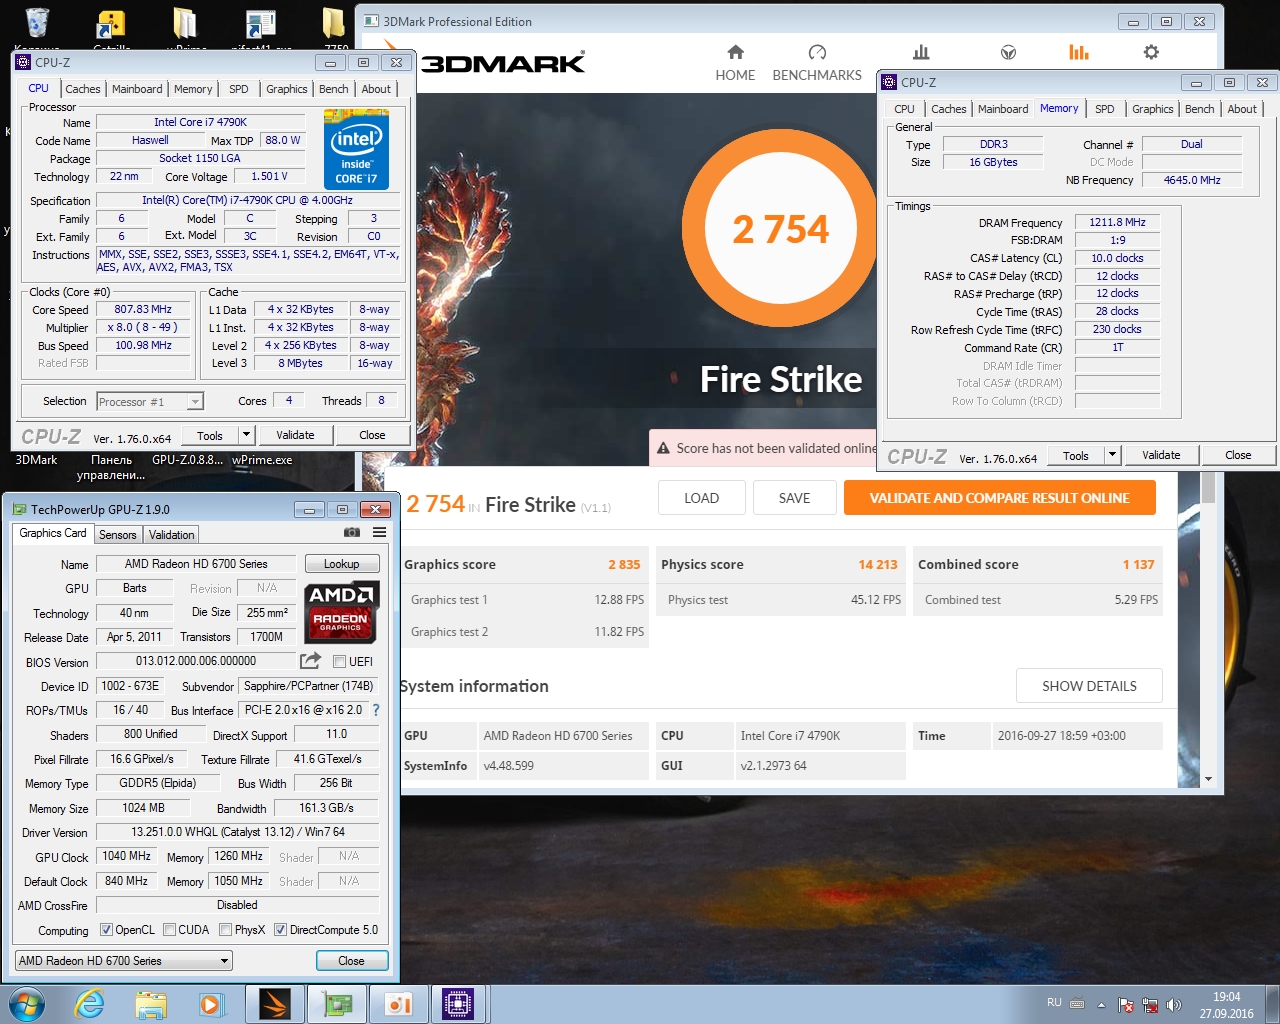Click the 3DMark results vertical scrollbar
This screenshot has width=1280, height=1024.
click(x=1208, y=488)
